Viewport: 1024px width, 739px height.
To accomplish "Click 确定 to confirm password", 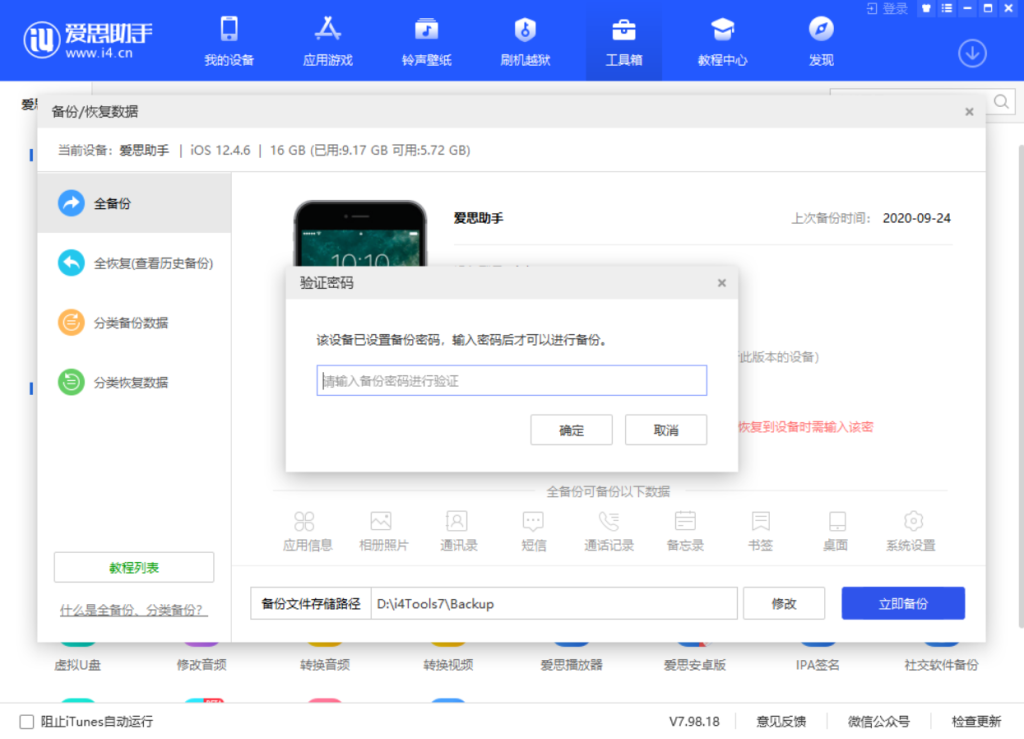I will tap(571, 430).
